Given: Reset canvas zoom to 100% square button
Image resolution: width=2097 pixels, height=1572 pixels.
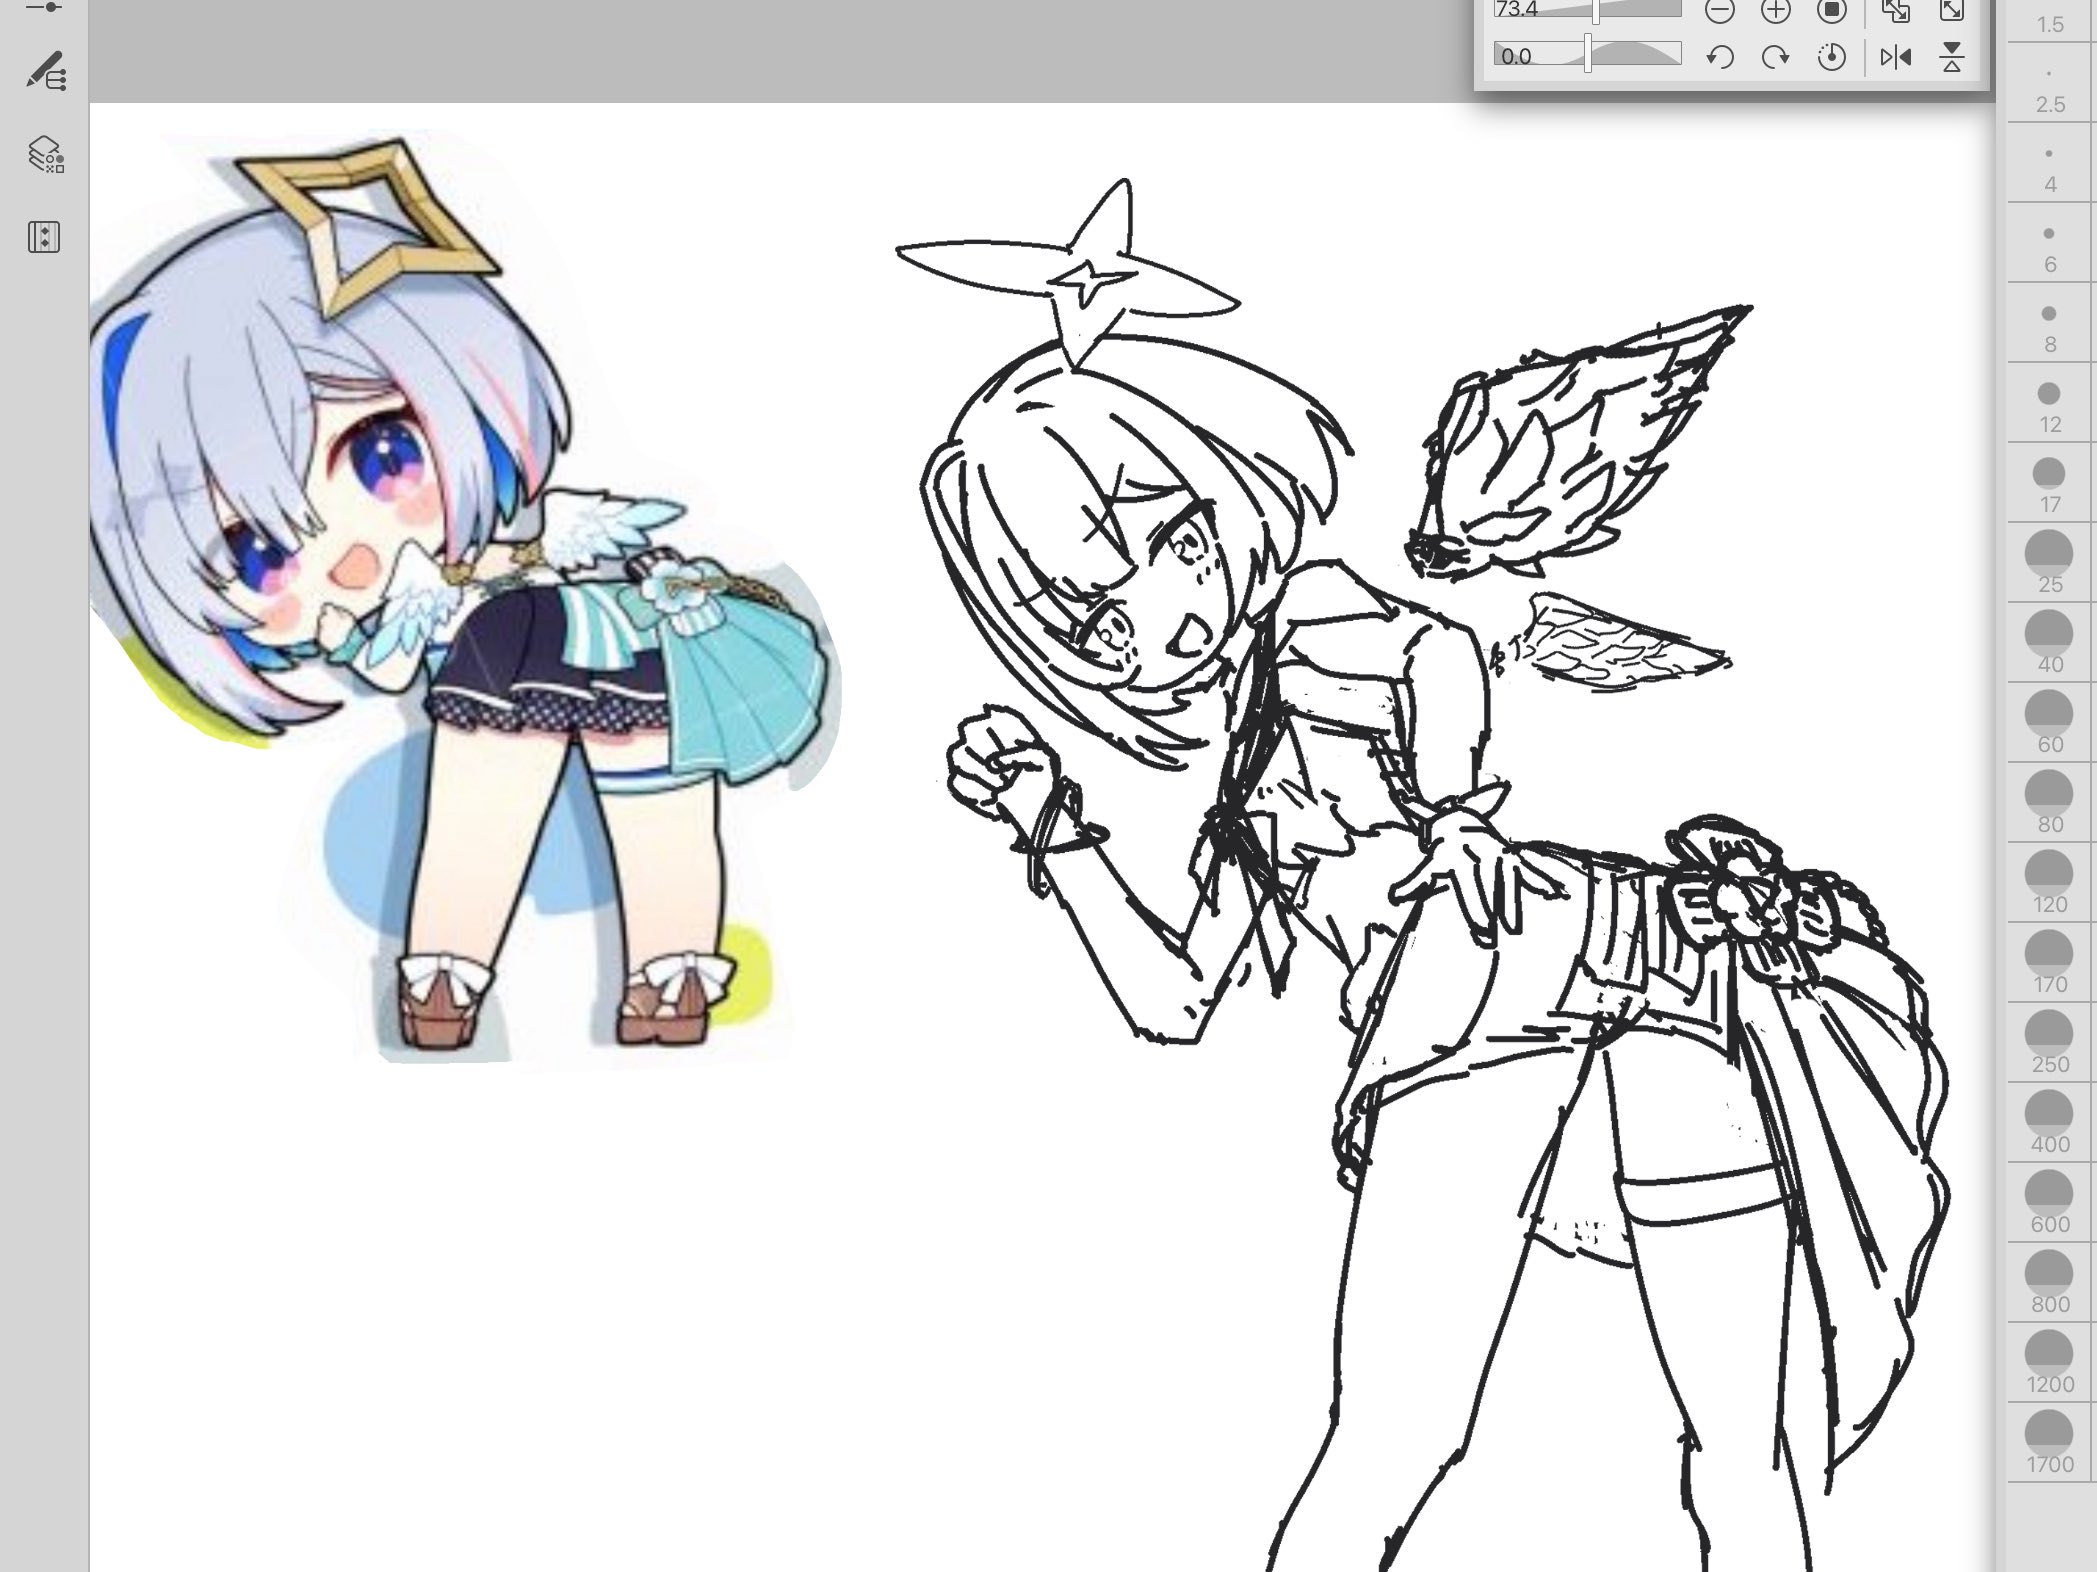Looking at the screenshot, I should point(1832,11).
